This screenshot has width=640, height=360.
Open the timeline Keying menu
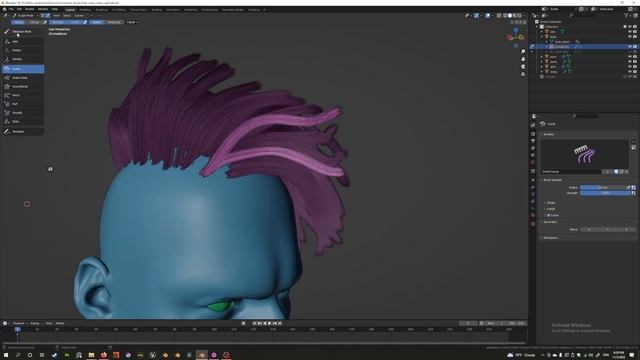35,323
